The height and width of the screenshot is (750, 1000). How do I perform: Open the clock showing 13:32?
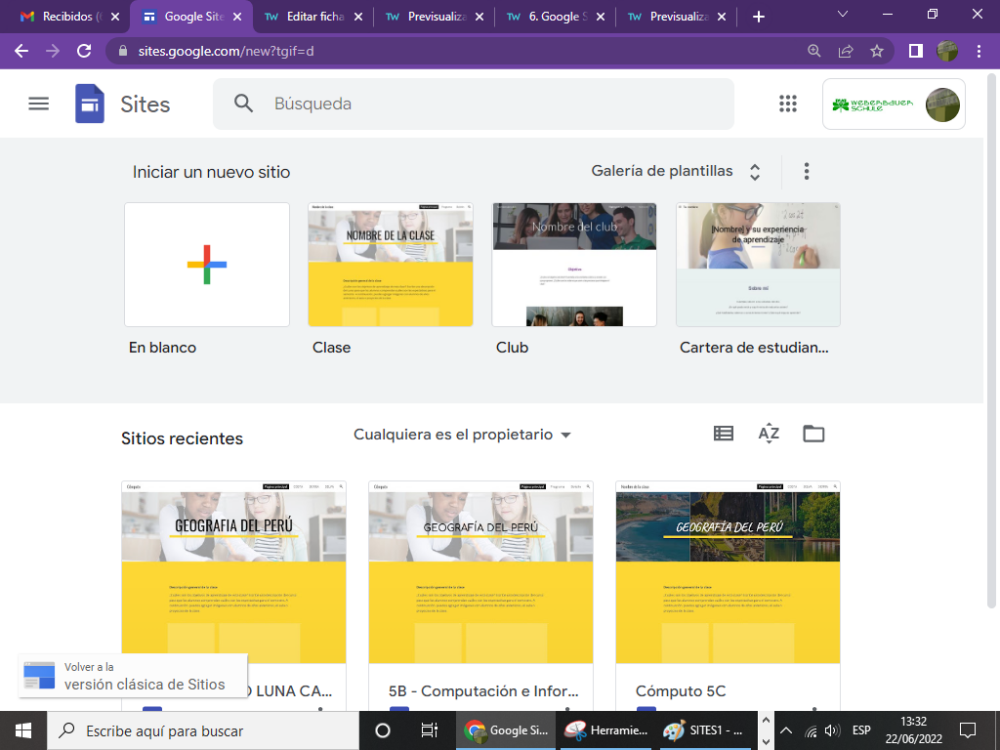click(913, 731)
